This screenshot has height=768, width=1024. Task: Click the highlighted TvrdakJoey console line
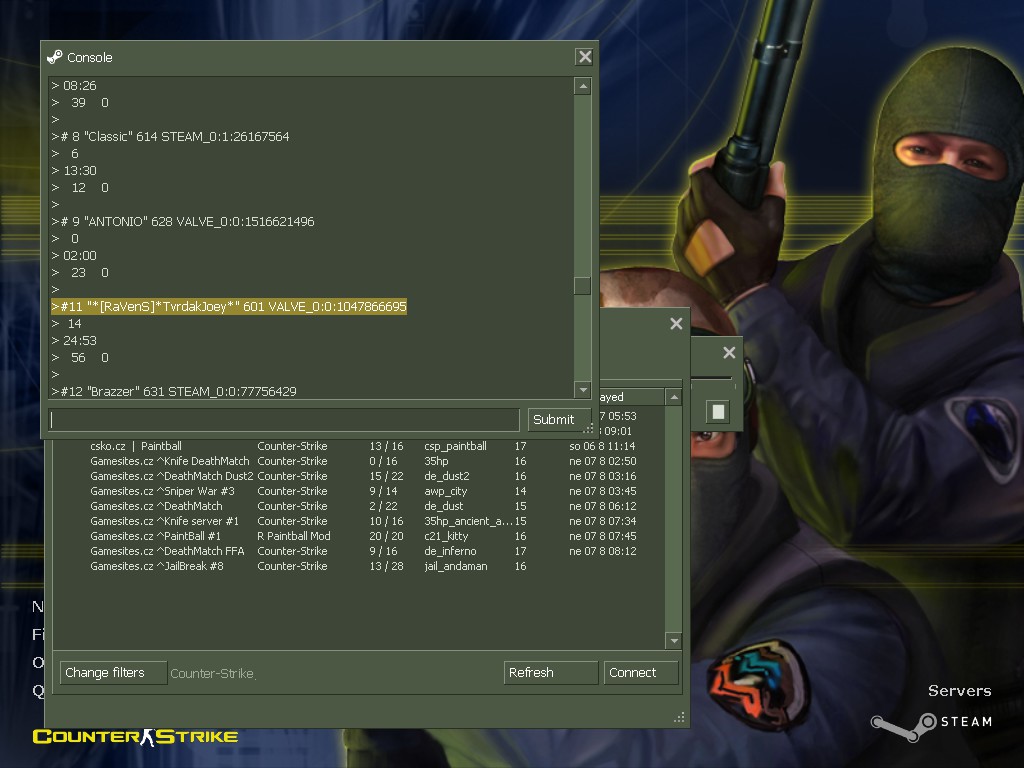pyautogui.click(x=229, y=306)
